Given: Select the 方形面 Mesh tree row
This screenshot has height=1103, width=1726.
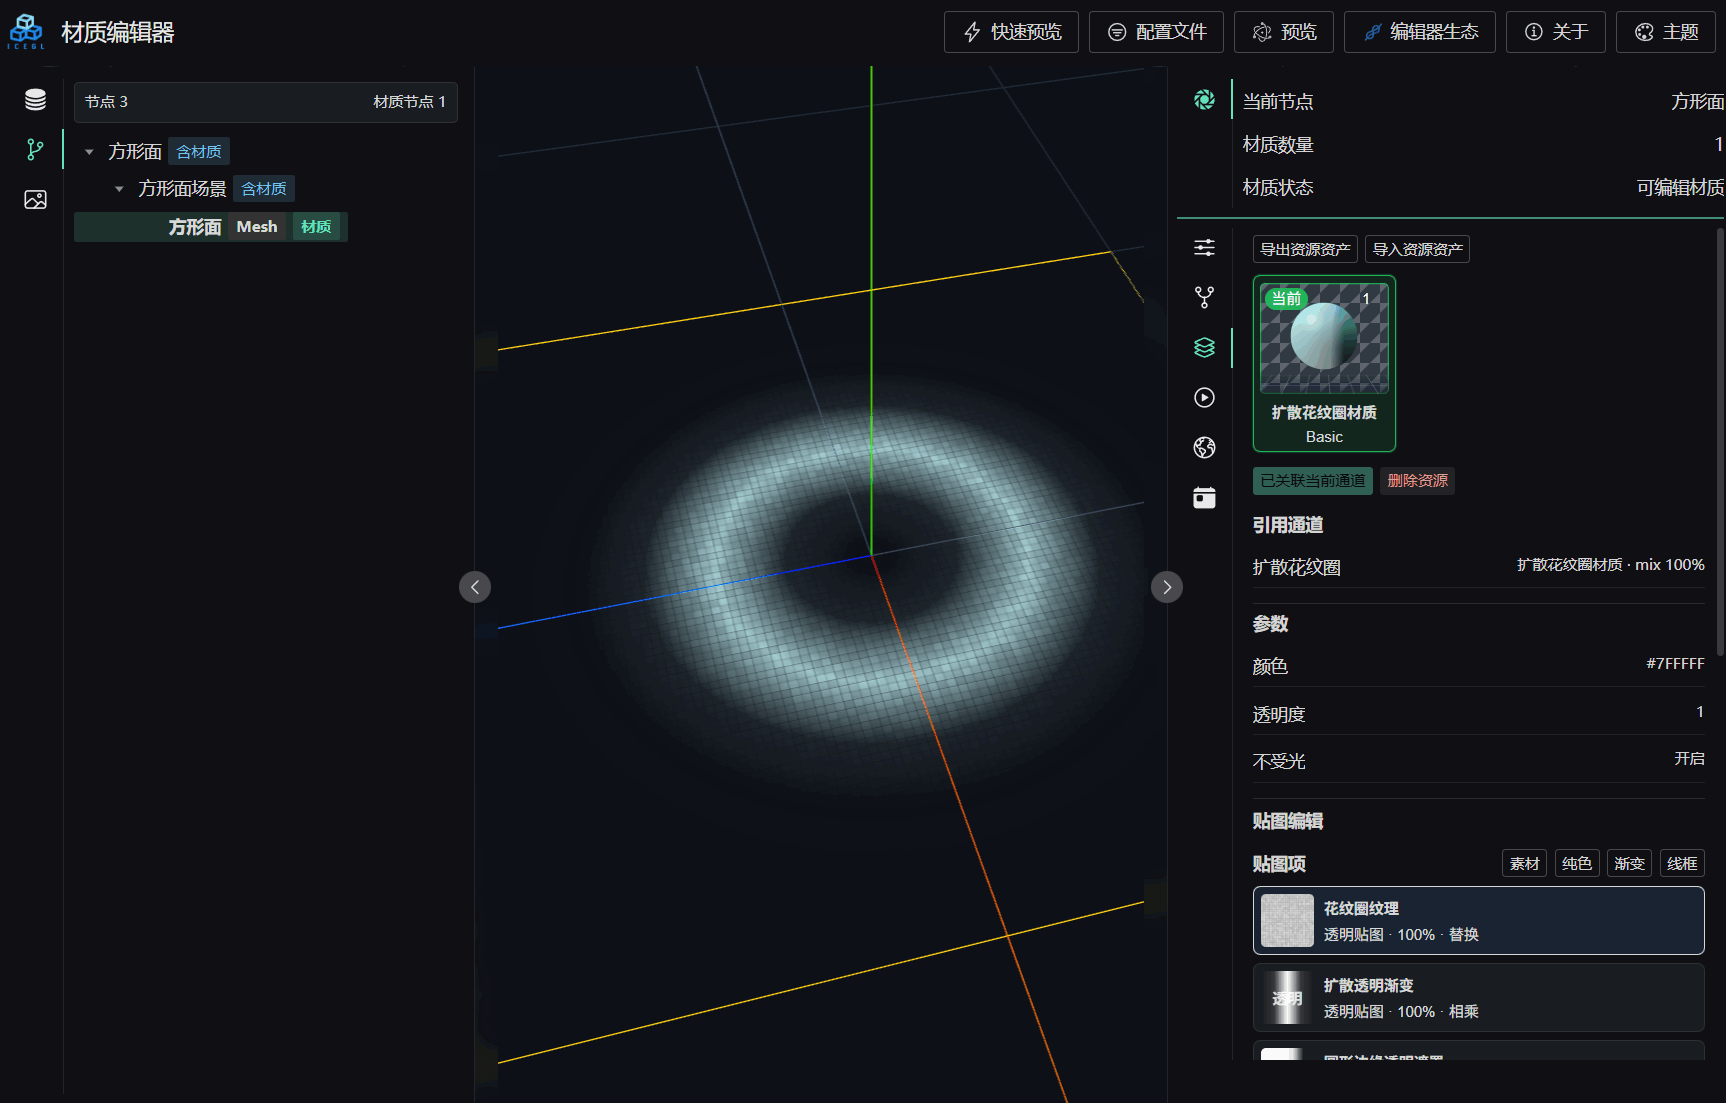Looking at the screenshot, I should (x=211, y=227).
